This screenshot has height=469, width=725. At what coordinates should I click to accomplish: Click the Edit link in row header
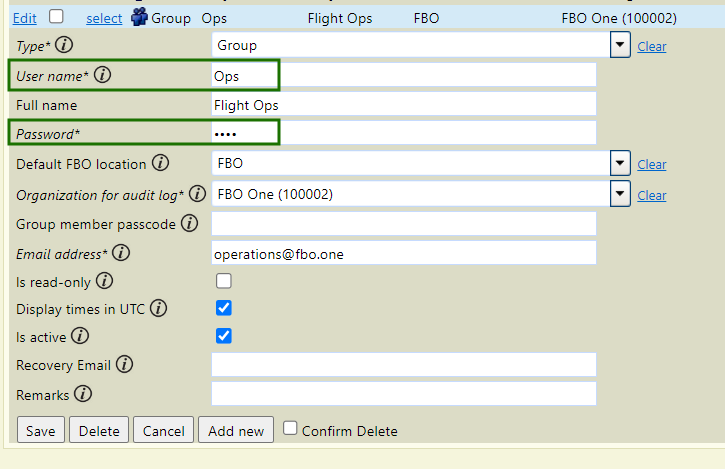pyautogui.click(x=25, y=18)
